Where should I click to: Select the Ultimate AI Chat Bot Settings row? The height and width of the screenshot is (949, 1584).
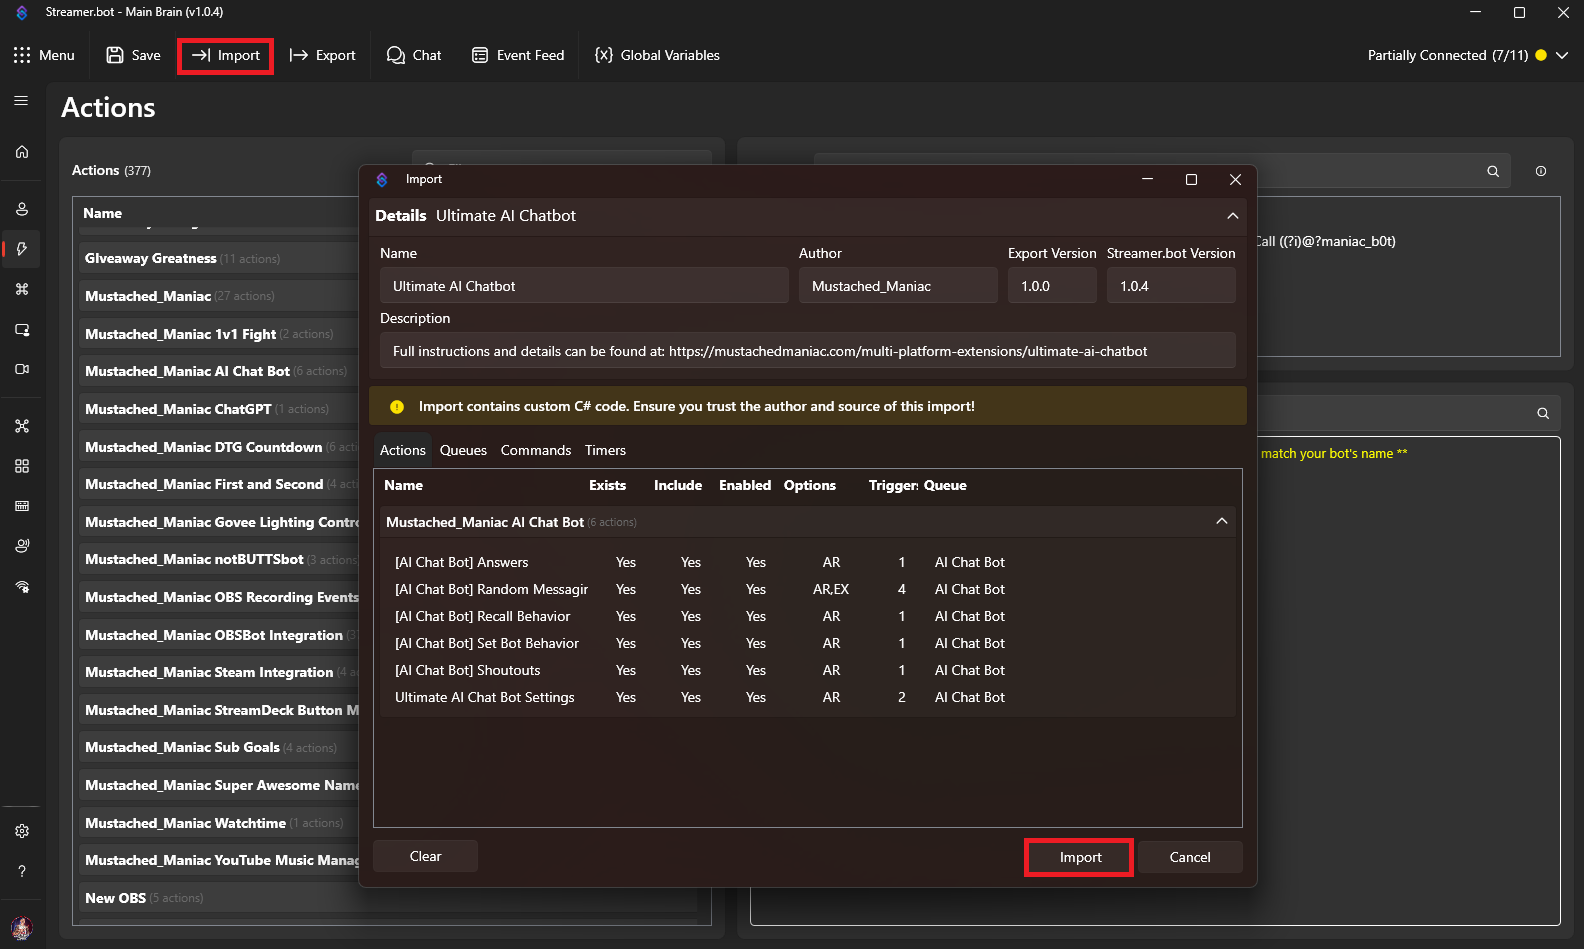pyautogui.click(x=808, y=697)
